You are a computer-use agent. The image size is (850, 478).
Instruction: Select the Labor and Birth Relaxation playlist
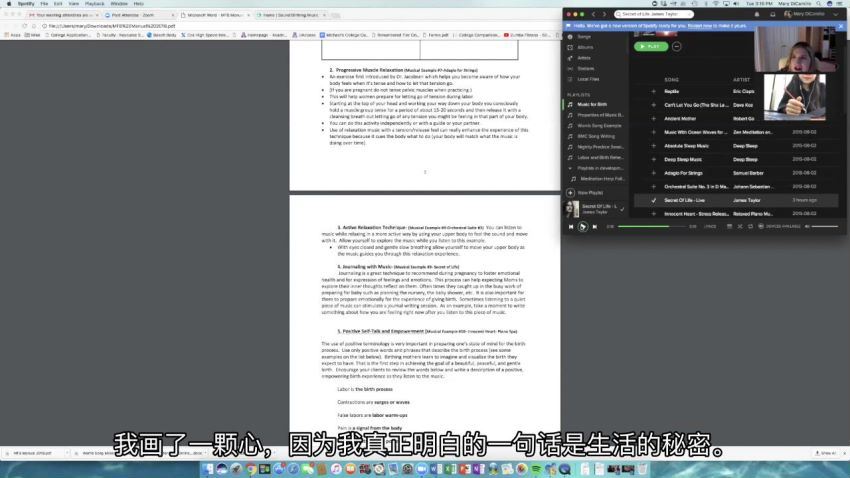(600, 158)
